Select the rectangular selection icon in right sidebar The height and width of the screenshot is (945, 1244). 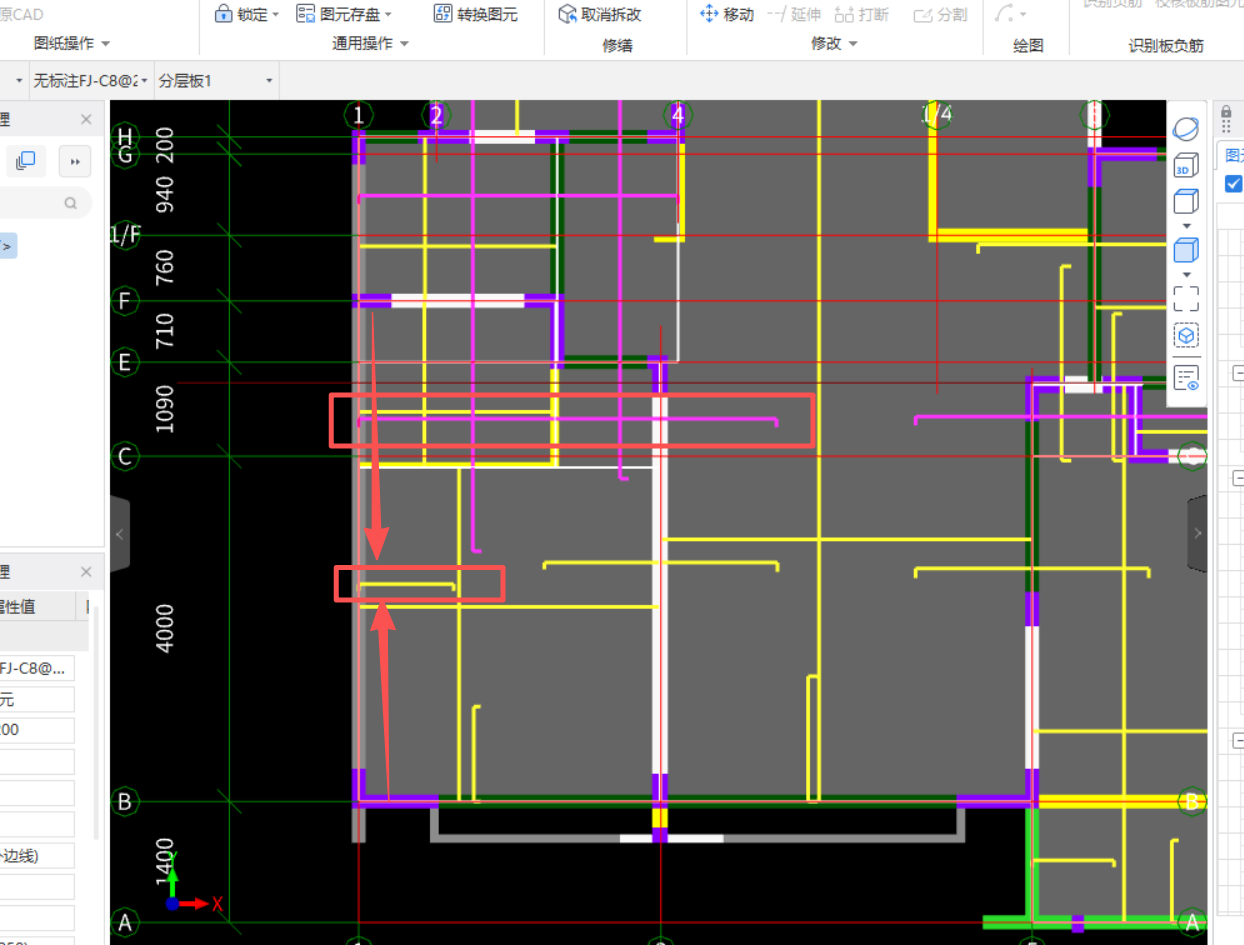pyautogui.click(x=1185, y=296)
